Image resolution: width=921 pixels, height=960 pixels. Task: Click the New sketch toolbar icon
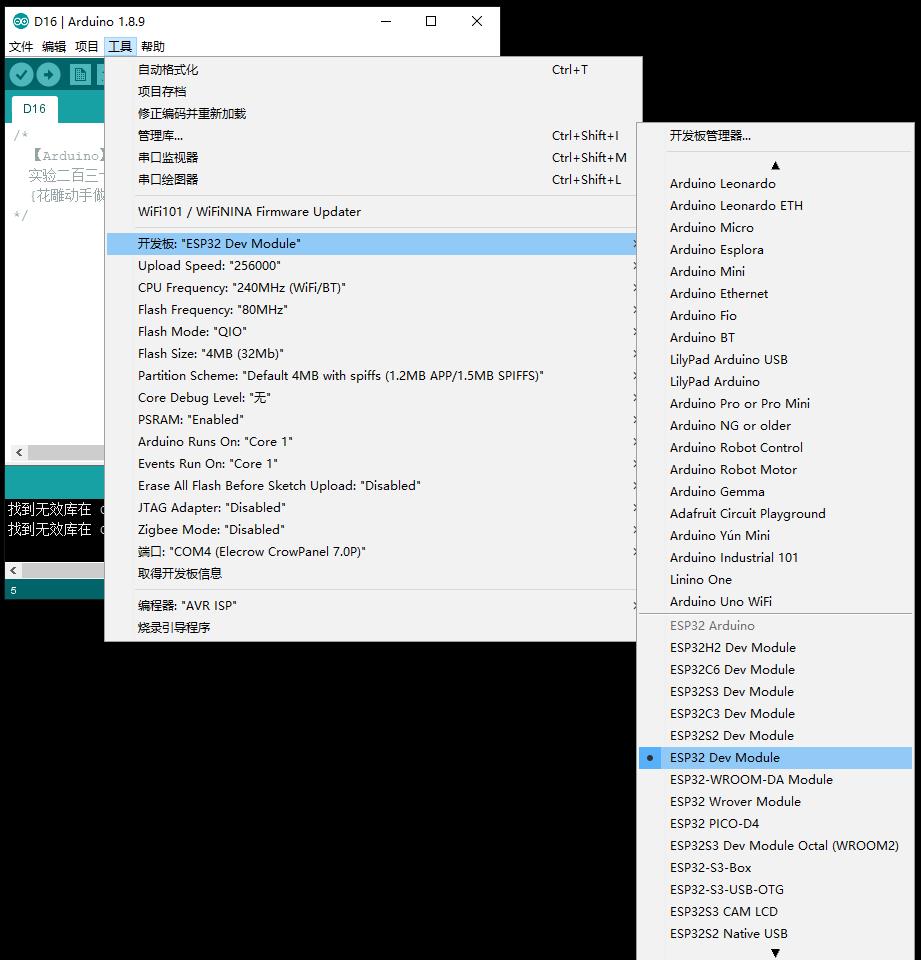(x=80, y=75)
